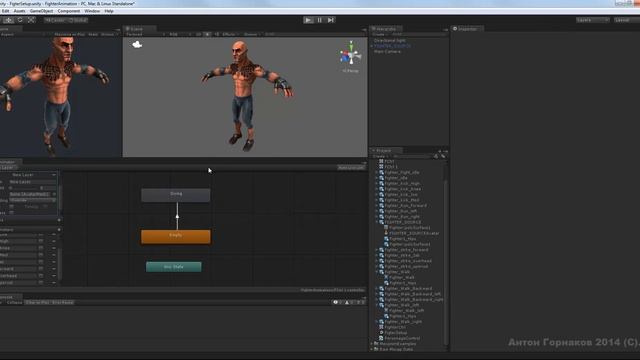Select the PersonageControl script asset

(402, 338)
